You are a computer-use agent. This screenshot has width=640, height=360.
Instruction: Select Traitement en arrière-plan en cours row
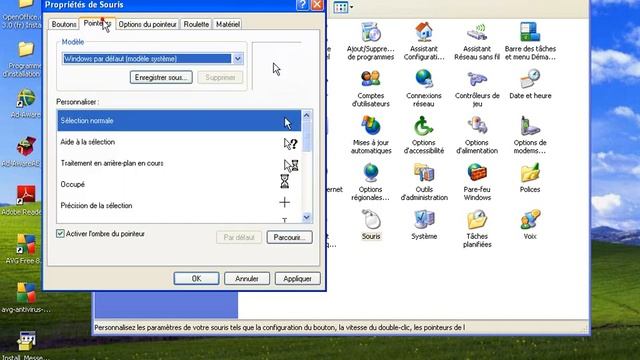[179, 163]
